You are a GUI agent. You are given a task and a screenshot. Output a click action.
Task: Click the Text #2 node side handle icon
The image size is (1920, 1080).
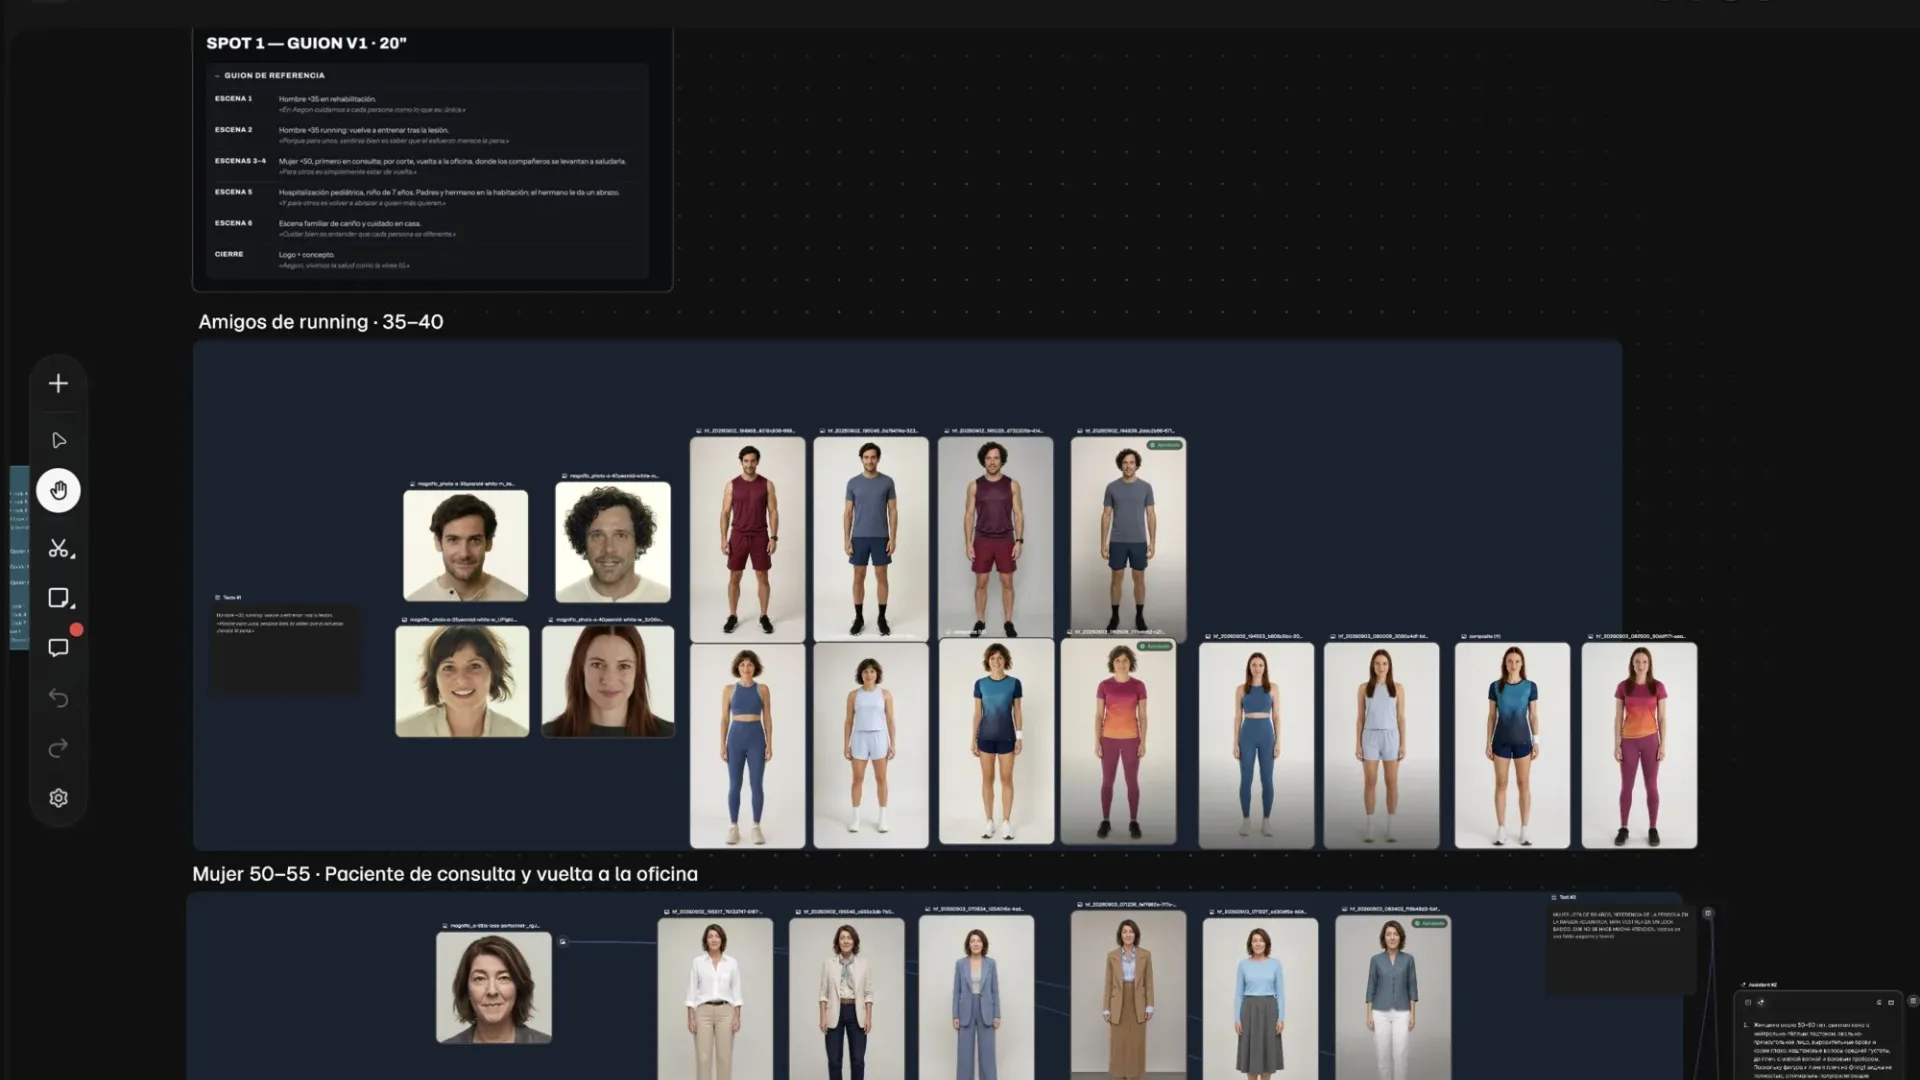point(1708,913)
